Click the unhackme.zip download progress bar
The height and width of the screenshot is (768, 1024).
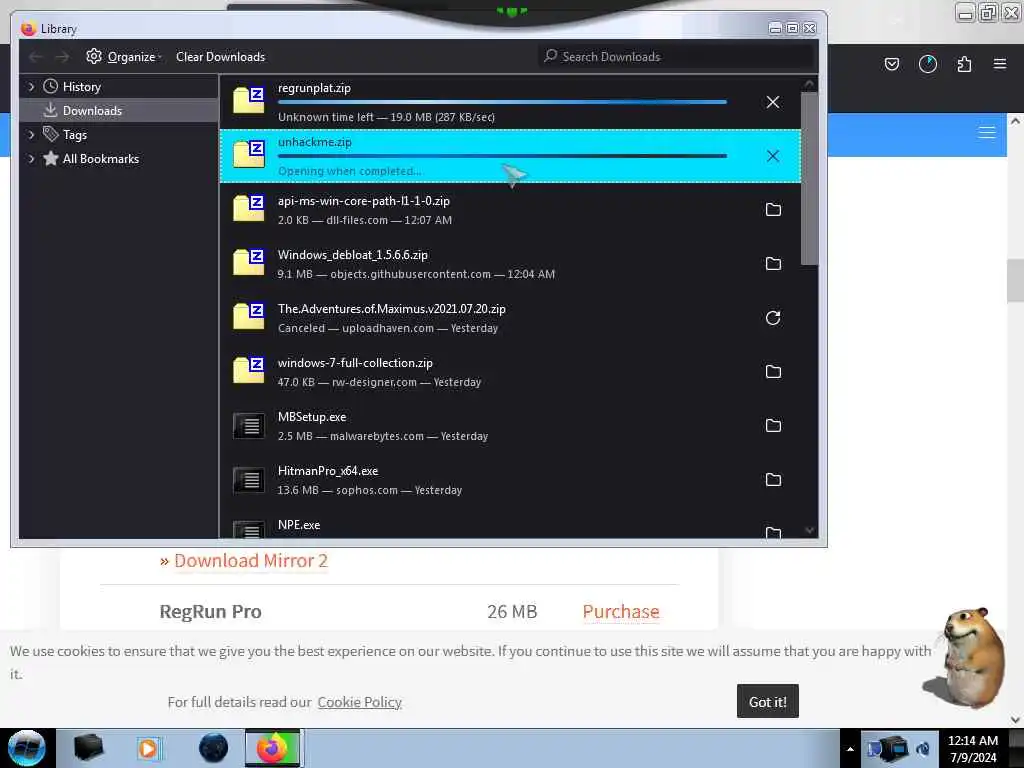click(x=502, y=156)
